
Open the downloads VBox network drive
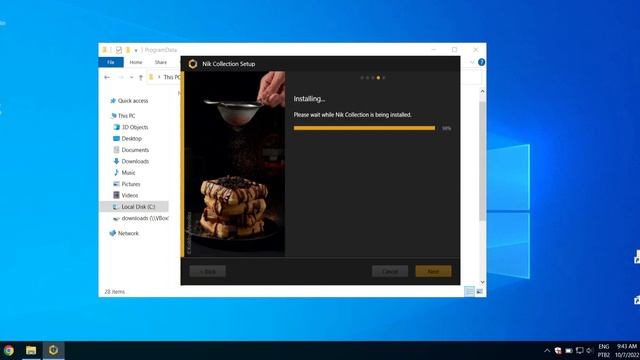coord(141,218)
